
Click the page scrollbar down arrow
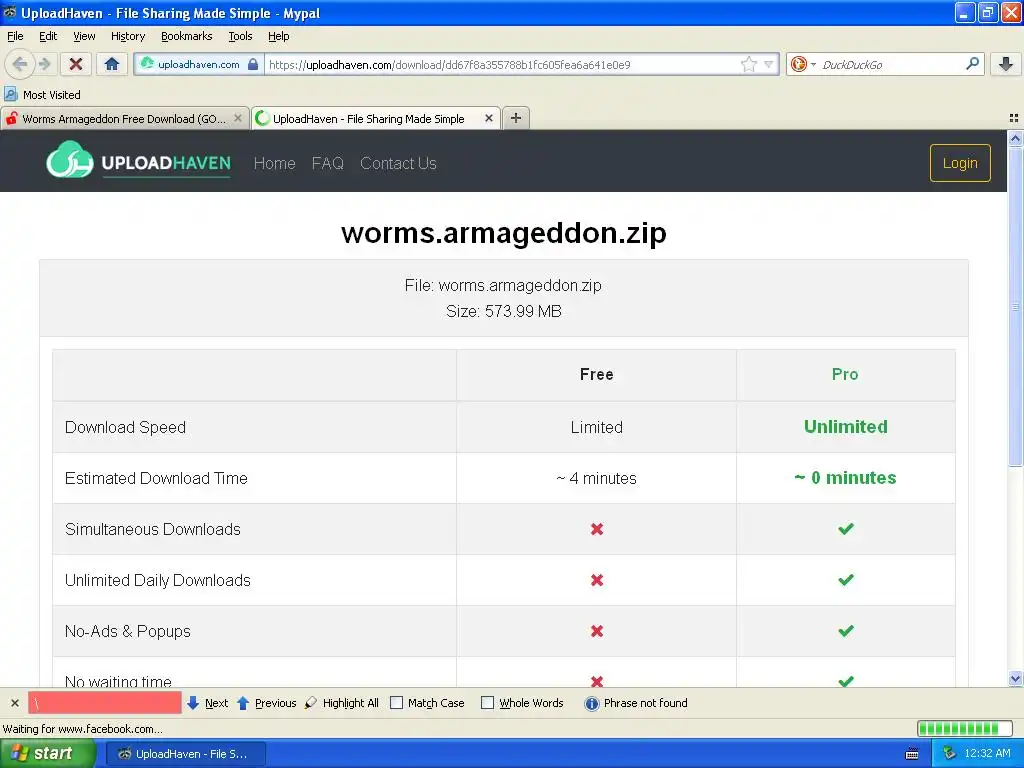(1015, 679)
